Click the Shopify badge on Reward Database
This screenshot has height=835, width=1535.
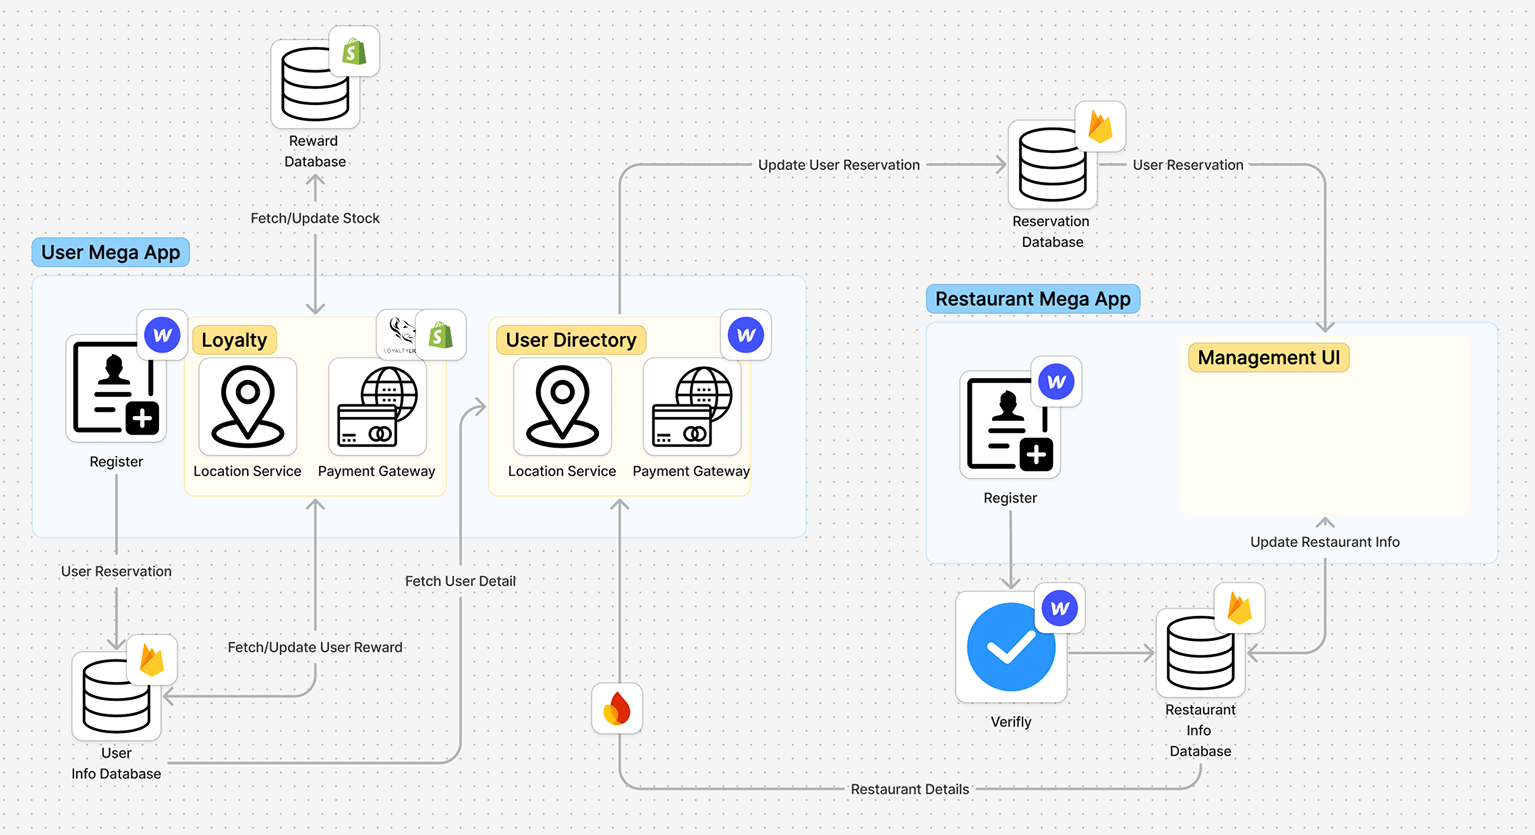tap(354, 52)
